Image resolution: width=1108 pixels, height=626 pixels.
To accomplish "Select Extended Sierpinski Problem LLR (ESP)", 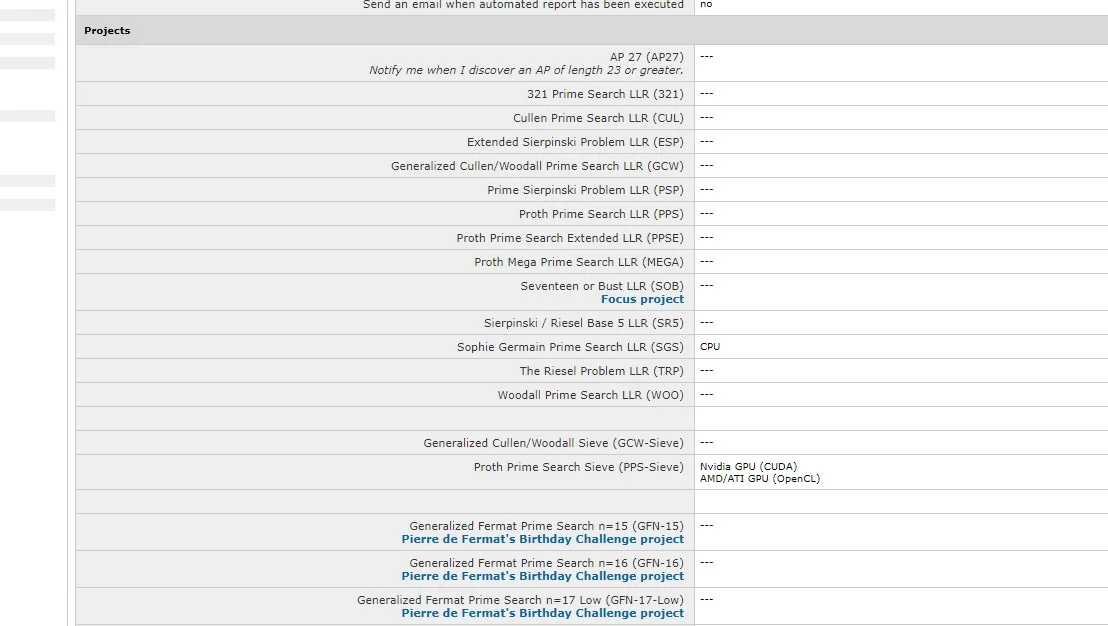I will pyautogui.click(x=575, y=142).
